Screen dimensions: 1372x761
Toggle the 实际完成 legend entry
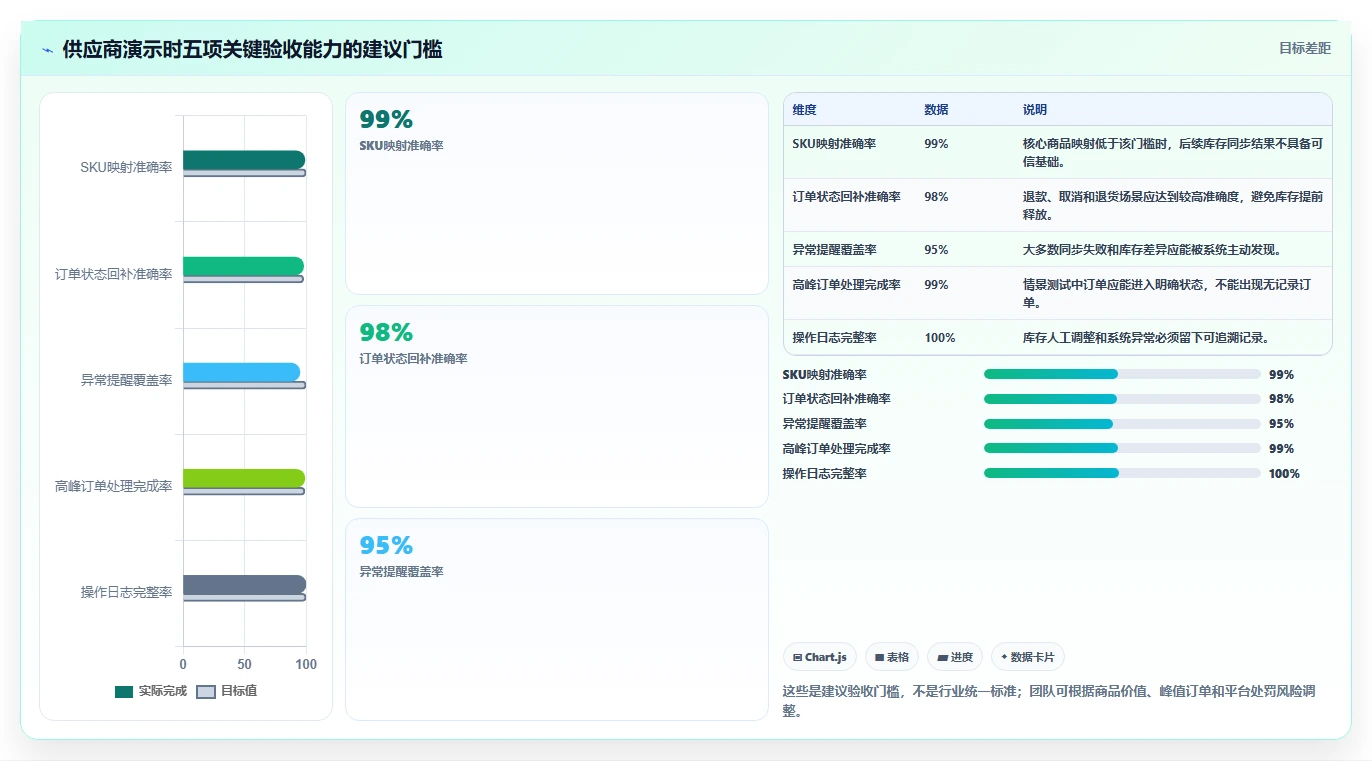pyautogui.click(x=151, y=691)
